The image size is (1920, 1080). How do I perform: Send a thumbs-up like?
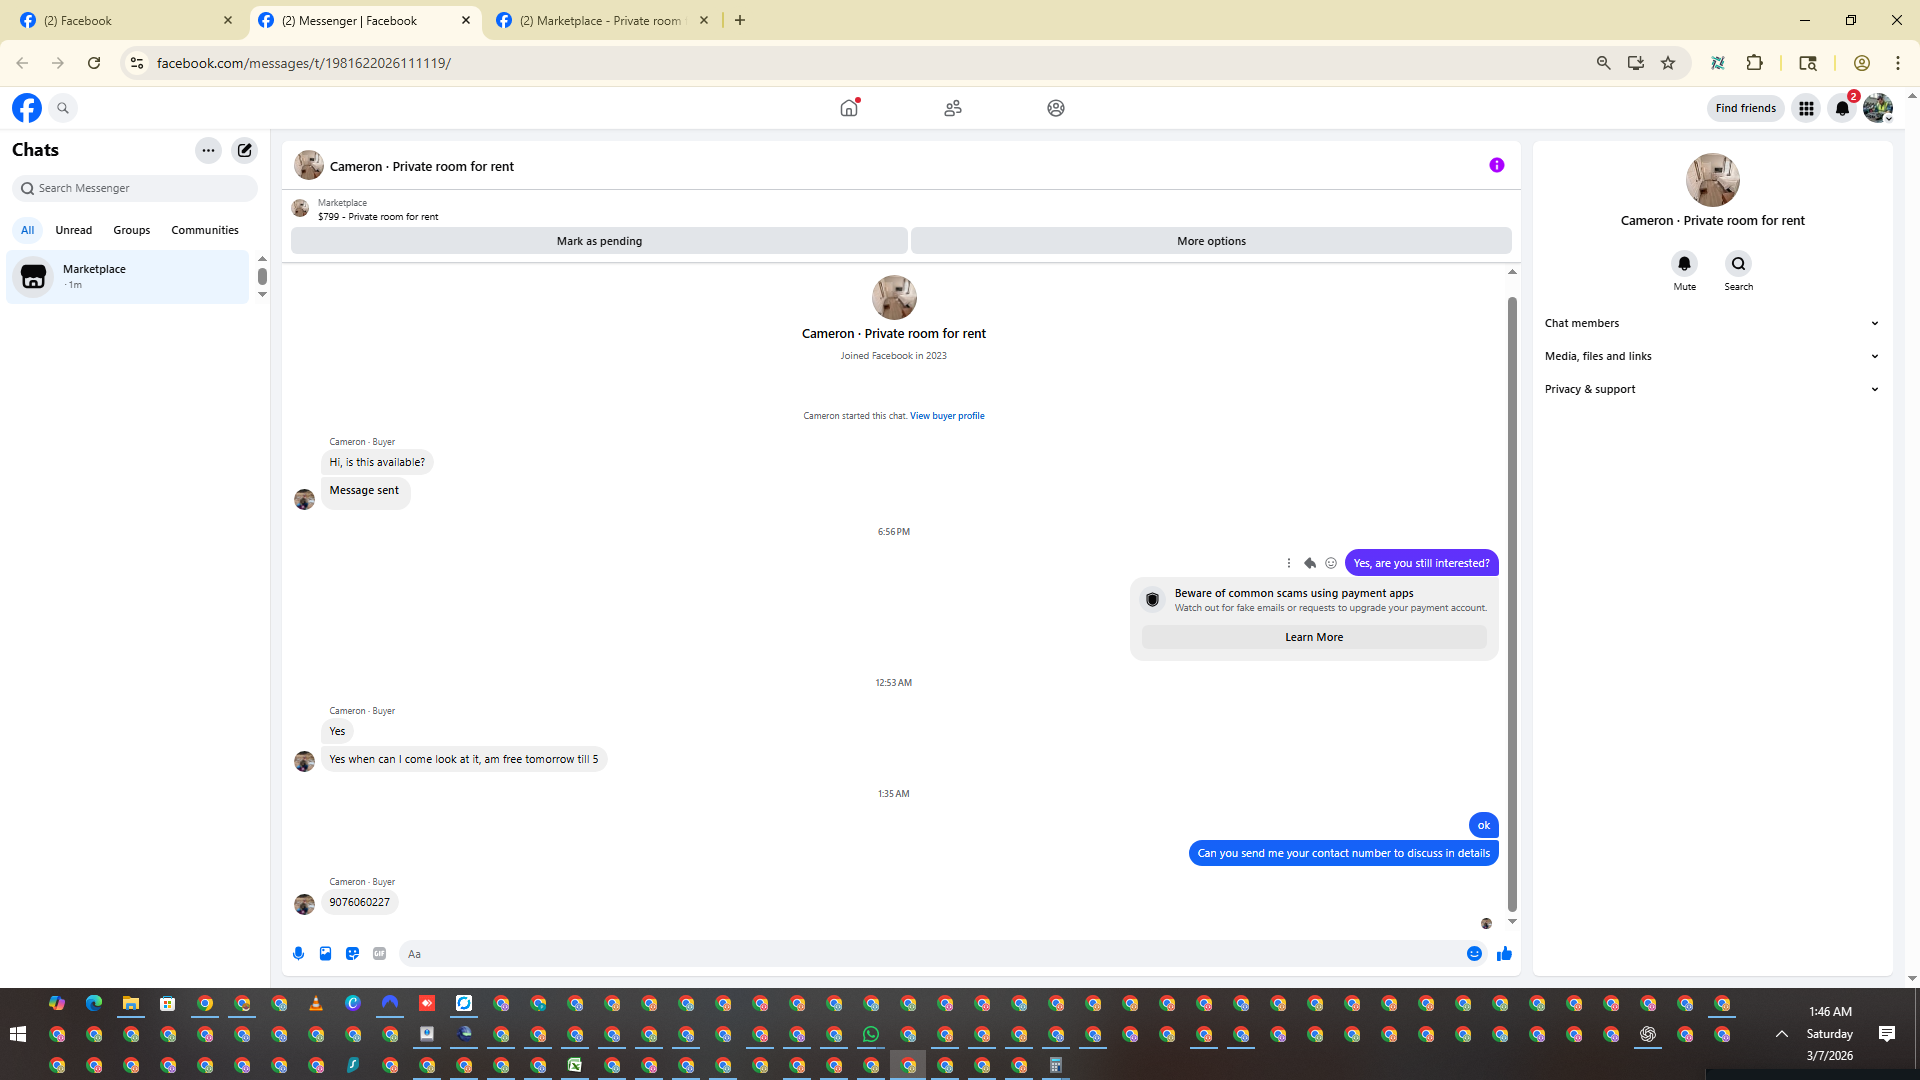click(x=1504, y=954)
